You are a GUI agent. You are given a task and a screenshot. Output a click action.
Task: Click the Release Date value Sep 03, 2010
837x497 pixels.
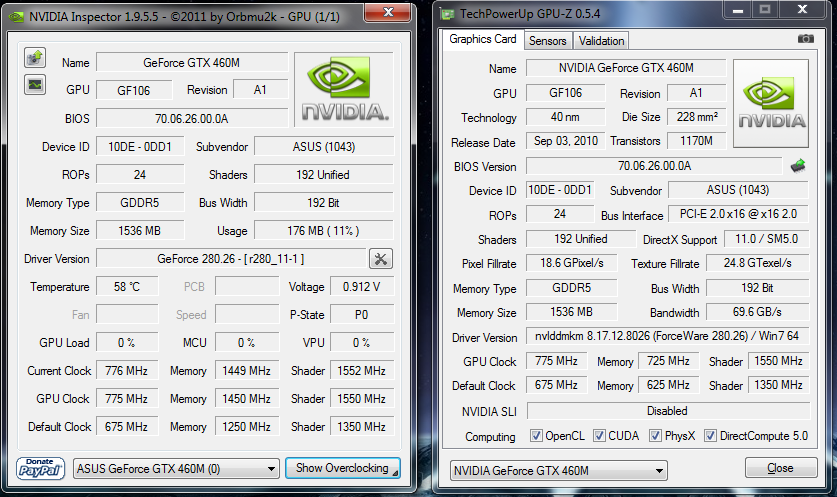(x=565, y=141)
